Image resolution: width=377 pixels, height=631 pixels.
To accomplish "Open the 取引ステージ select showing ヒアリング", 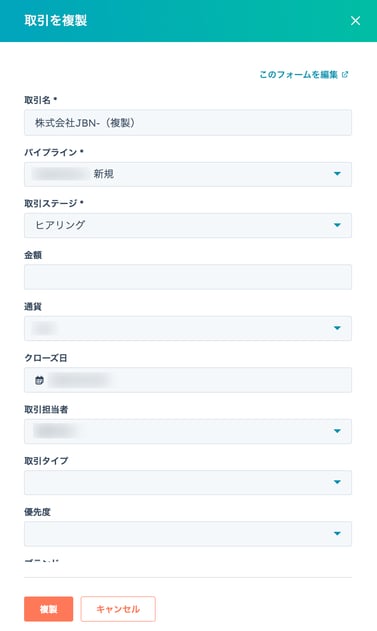I will pos(188,225).
